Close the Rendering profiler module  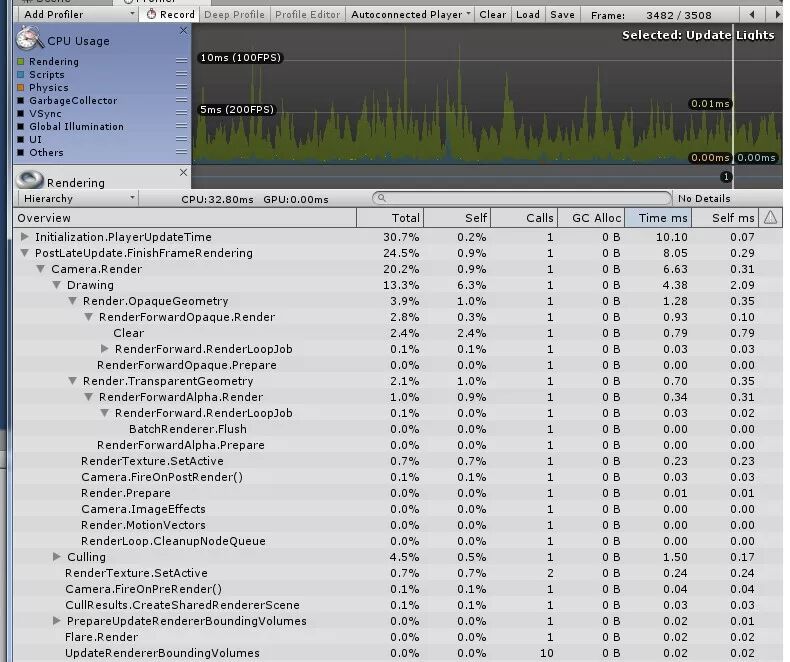coord(183,172)
